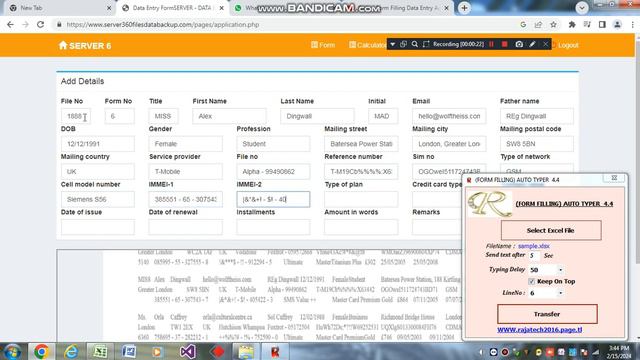Bookmark this page with the star icon

click(x=553, y=24)
